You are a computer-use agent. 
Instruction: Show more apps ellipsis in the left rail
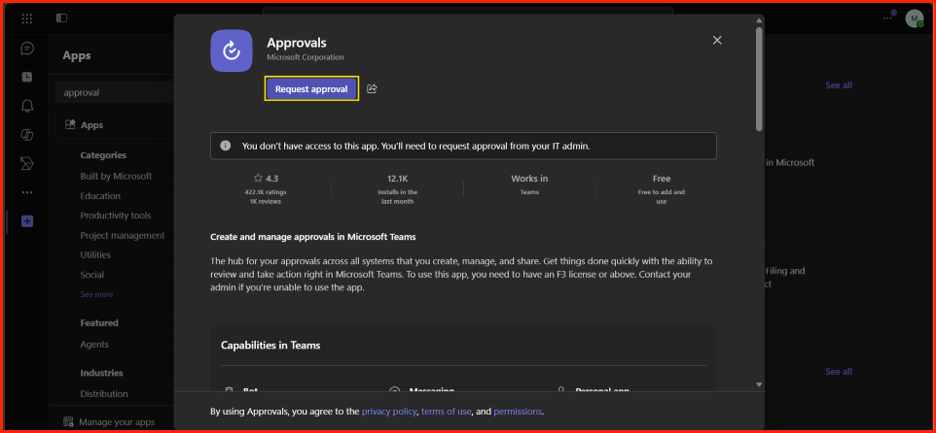coord(27,192)
